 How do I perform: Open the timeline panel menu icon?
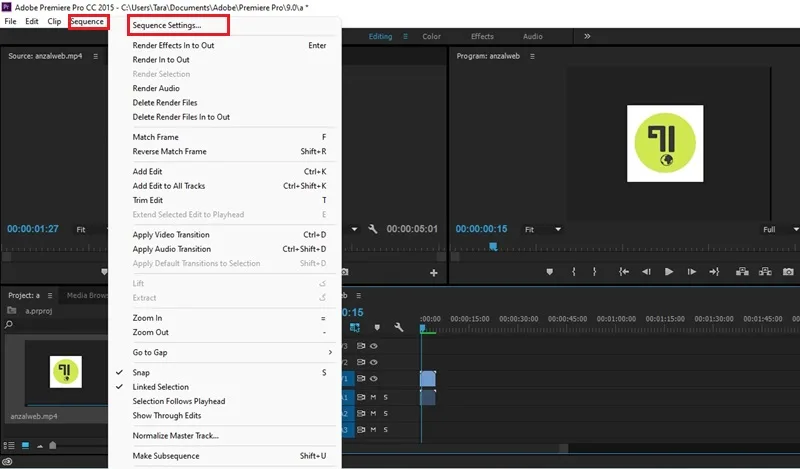coord(359,295)
